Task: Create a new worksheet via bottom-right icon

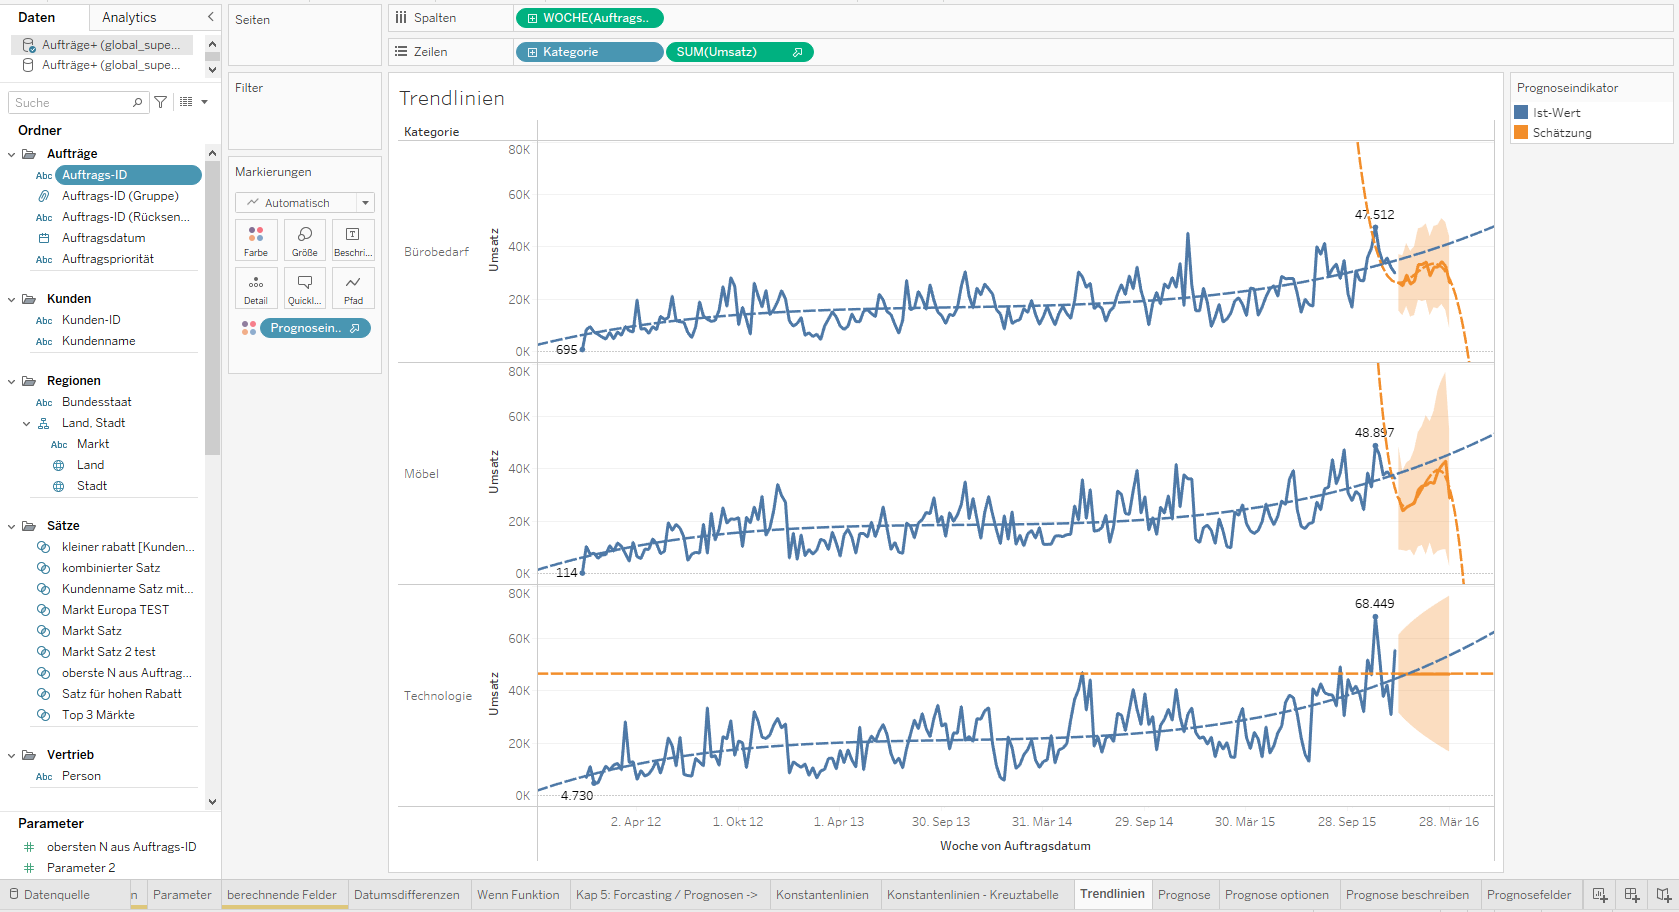Action: (x=1600, y=894)
